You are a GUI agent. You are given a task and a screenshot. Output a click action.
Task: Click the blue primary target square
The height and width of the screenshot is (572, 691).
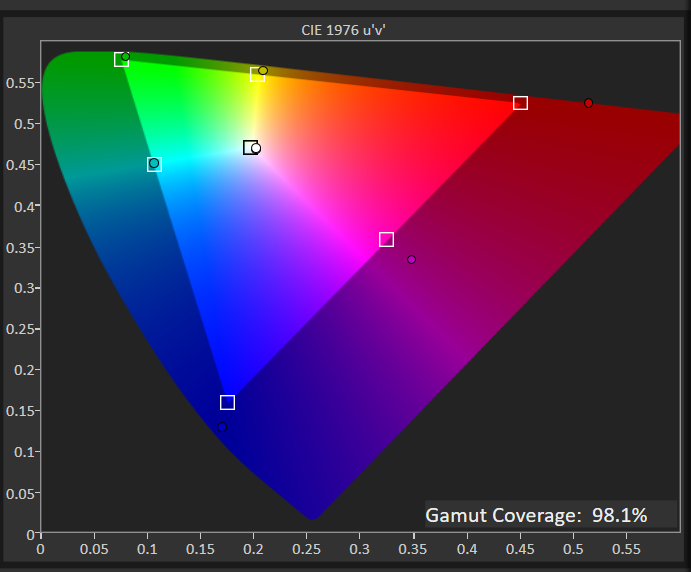coord(227,402)
